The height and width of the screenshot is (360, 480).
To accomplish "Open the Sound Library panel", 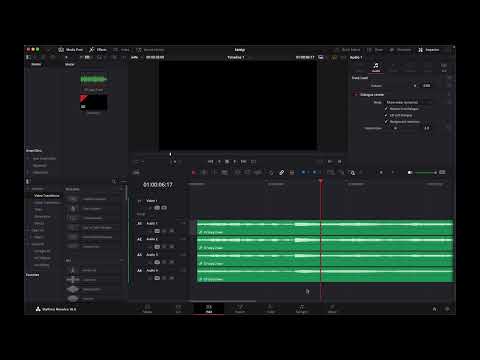I will [x=150, y=50].
